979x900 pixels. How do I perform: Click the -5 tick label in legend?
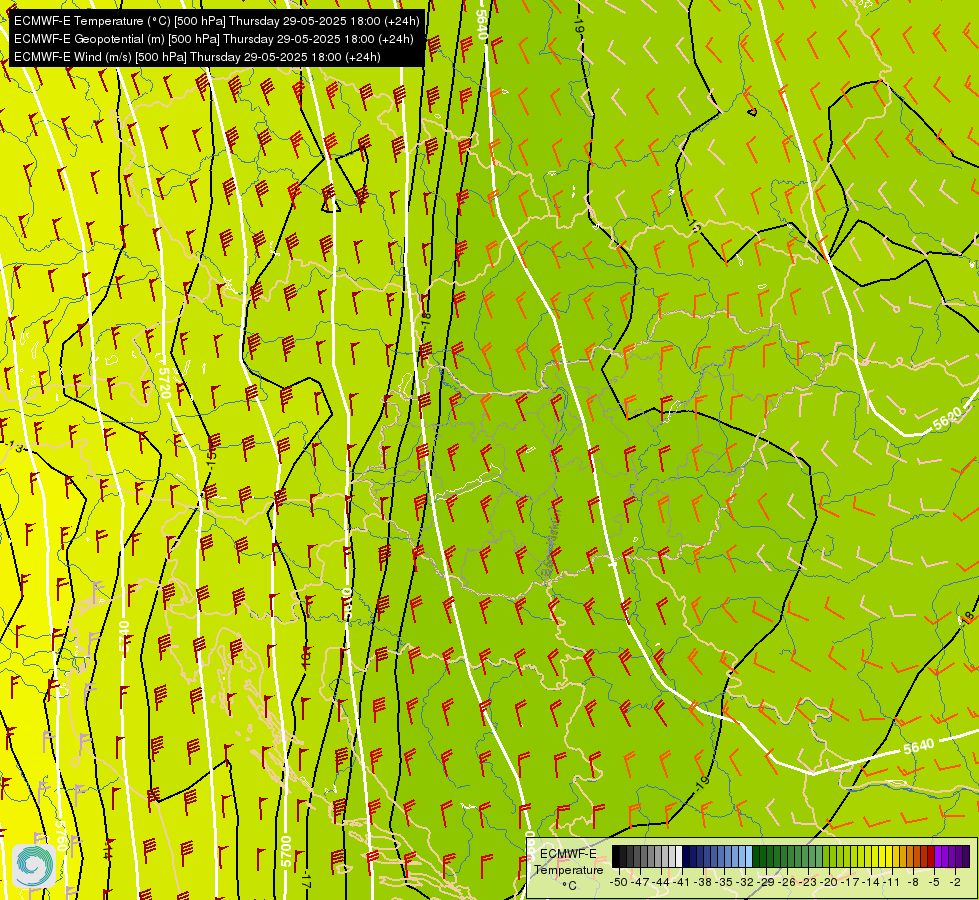point(934,882)
